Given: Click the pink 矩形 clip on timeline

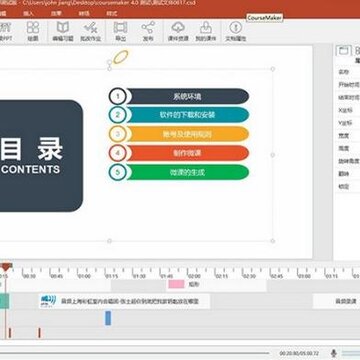Looking at the screenshot, I should [x=176, y=284].
